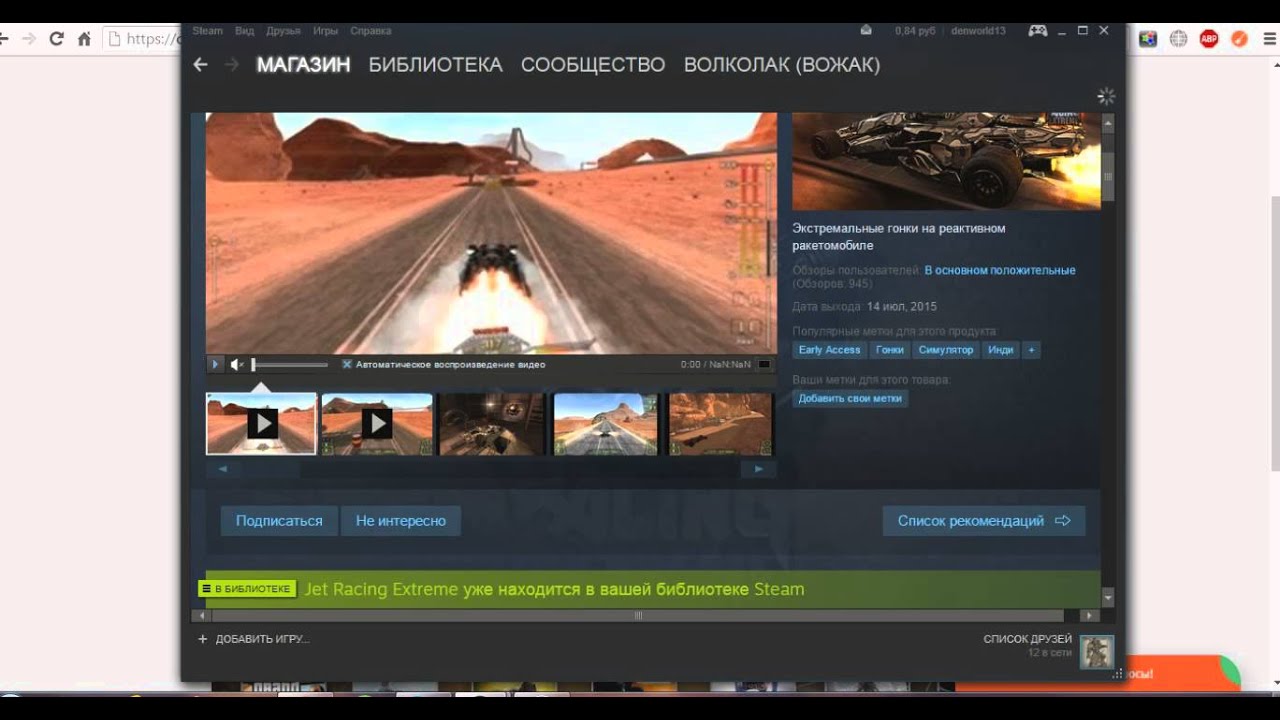
Task: Click the Не интересно button
Action: click(x=401, y=521)
